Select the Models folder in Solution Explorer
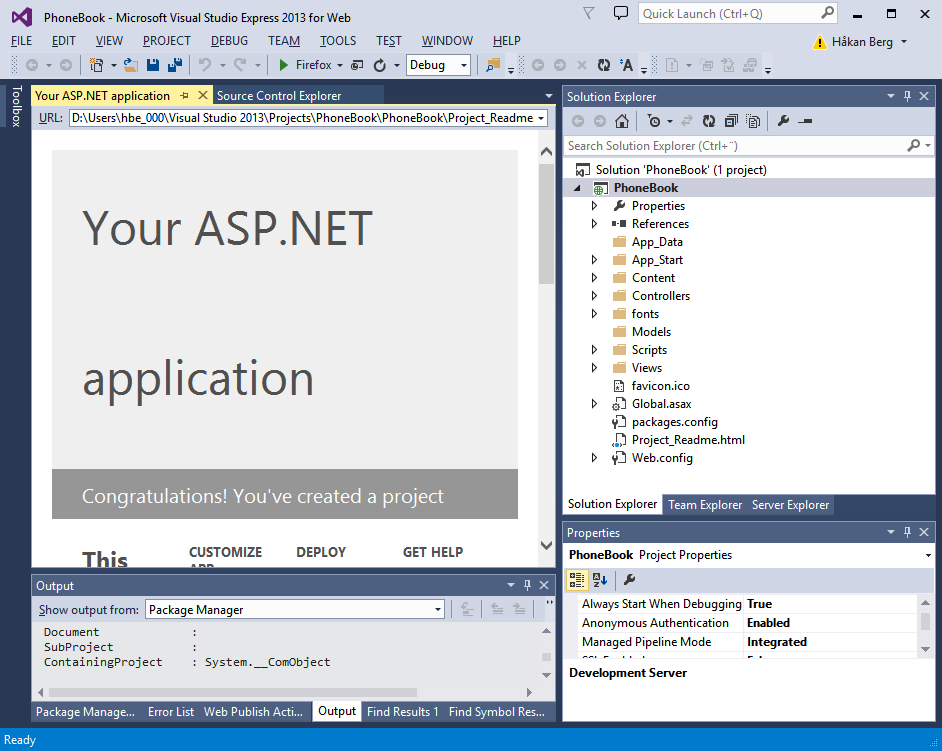Image resolution: width=942 pixels, height=751 pixels. (651, 332)
